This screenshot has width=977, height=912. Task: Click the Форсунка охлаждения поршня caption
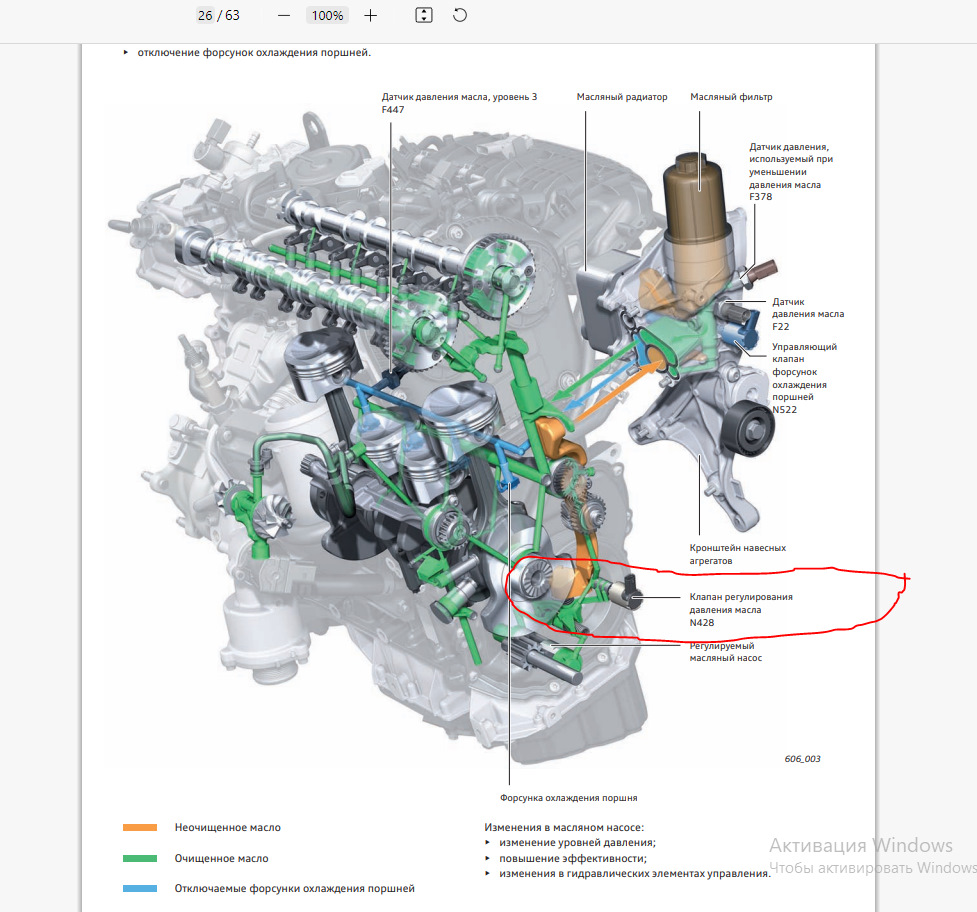click(x=569, y=798)
